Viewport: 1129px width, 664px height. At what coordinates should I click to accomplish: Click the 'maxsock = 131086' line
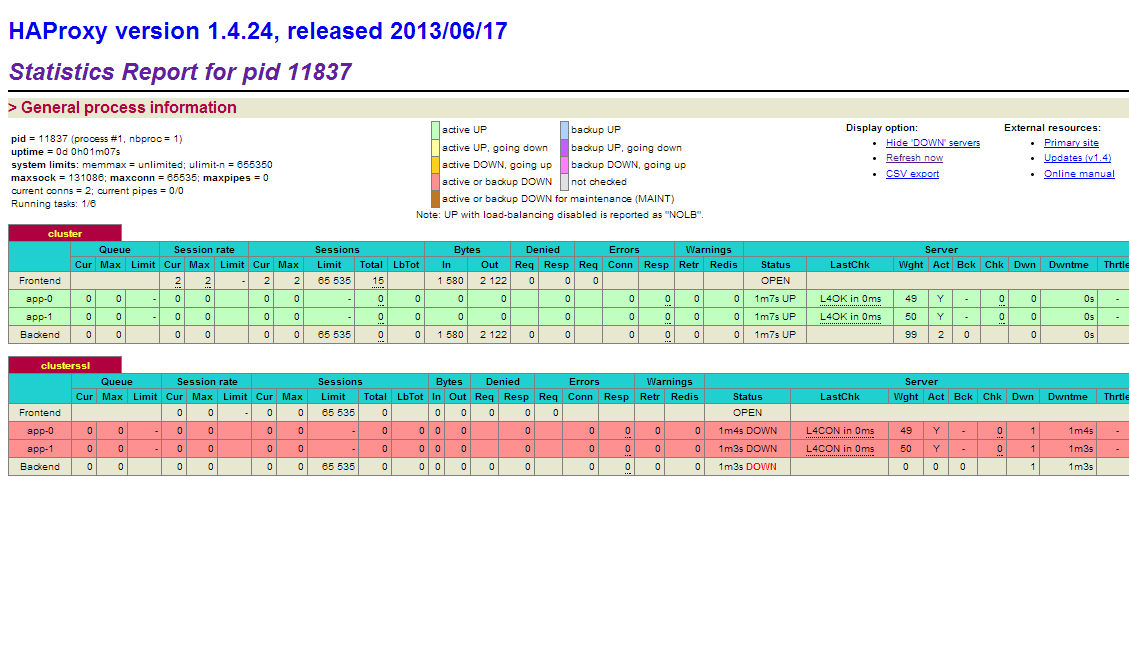pyautogui.click(x=140, y=178)
